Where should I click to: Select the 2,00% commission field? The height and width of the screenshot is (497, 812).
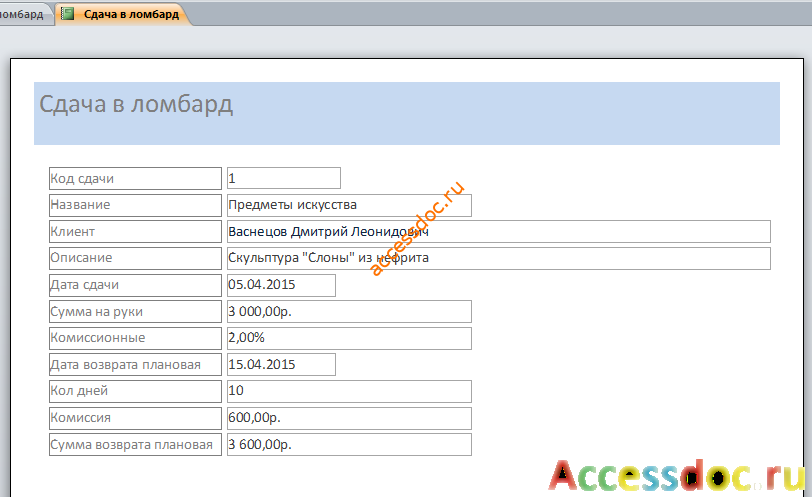tap(350, 338)
